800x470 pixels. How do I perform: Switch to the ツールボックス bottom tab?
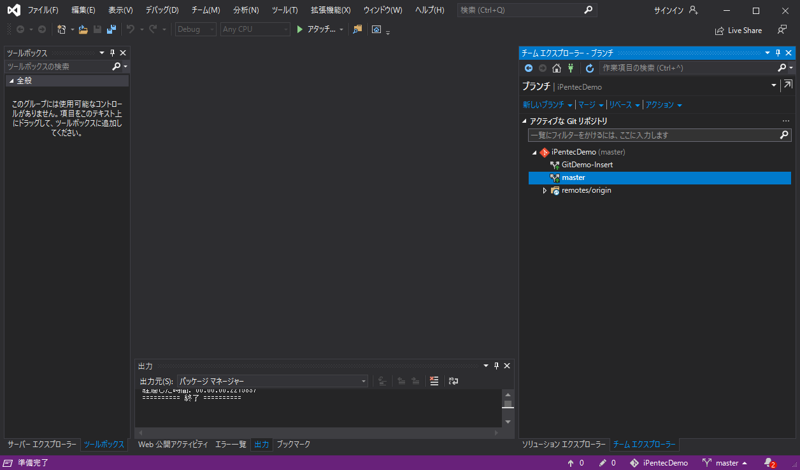tap(104, 444)
